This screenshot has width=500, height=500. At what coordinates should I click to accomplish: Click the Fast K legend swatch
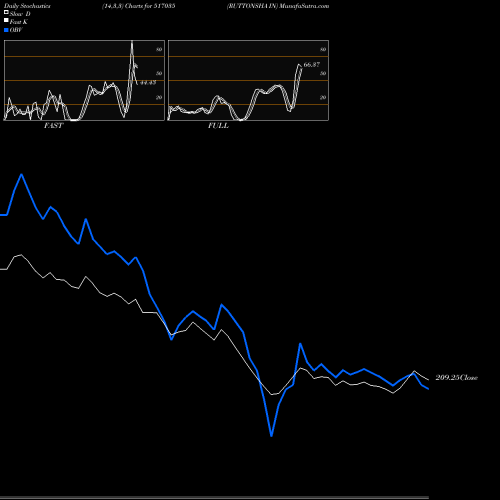(x=6, y=21)
